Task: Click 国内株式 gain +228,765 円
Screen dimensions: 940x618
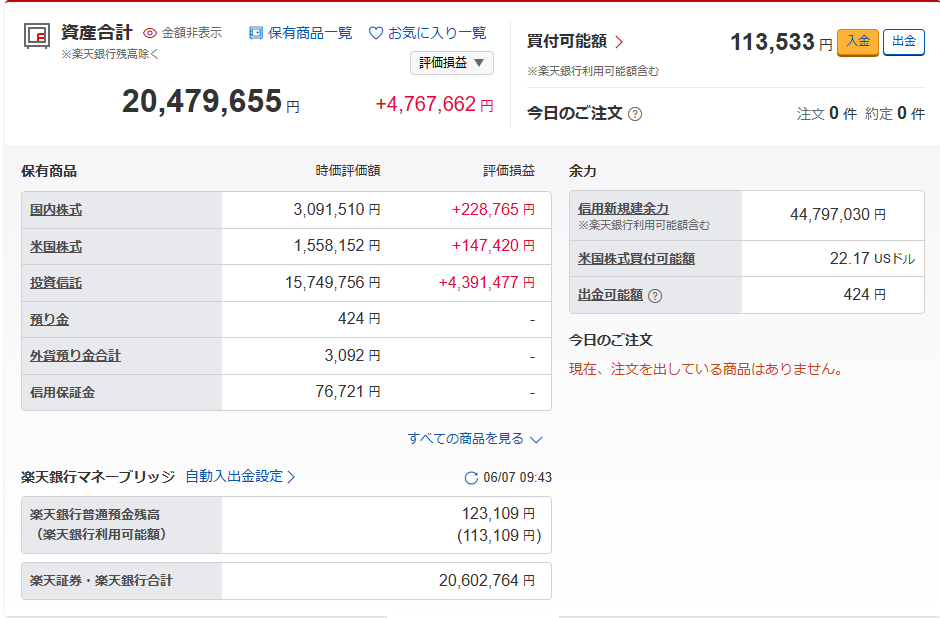Action: [x=493, y=210]
